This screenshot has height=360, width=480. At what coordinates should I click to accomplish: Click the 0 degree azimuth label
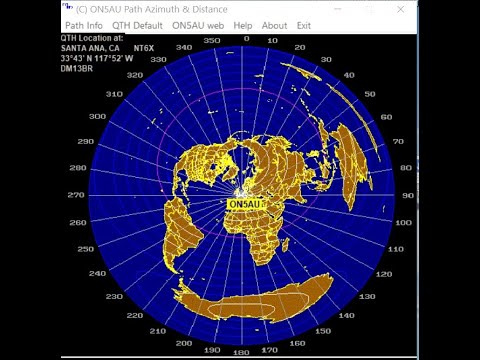246,39
